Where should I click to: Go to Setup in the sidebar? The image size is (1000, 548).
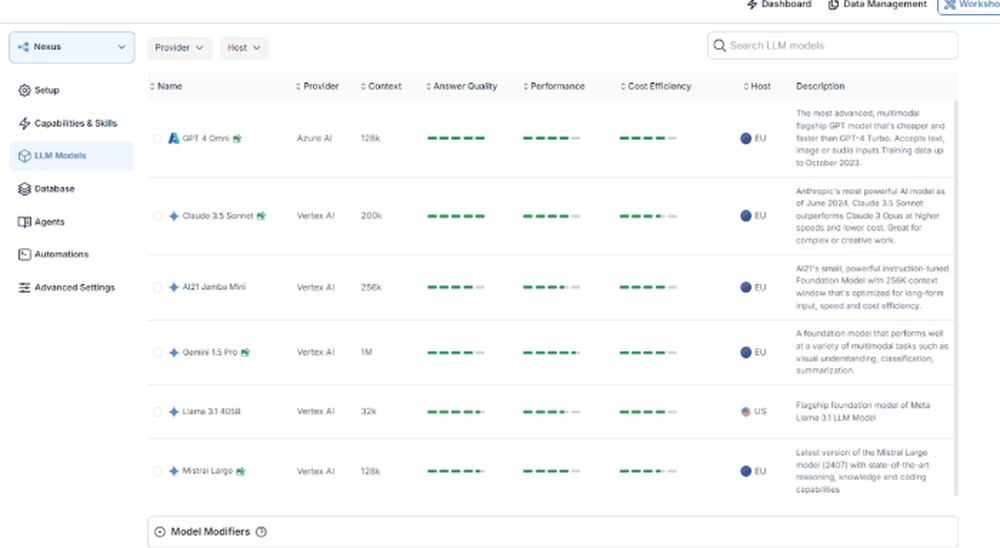[71, 91]
